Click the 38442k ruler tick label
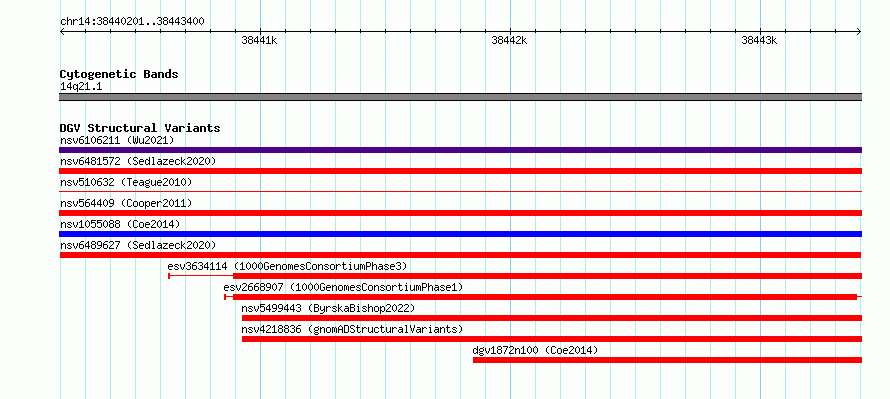Image resolution: width=890 pixels, height=399 pixels. [x=509, y=40]
